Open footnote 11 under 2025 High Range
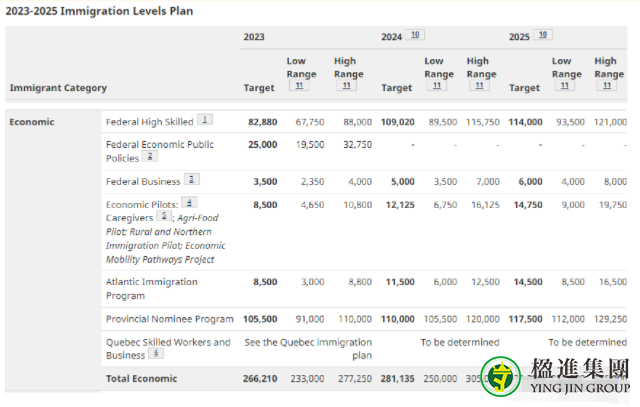This screenshot has height=407, width=640. 607,85
